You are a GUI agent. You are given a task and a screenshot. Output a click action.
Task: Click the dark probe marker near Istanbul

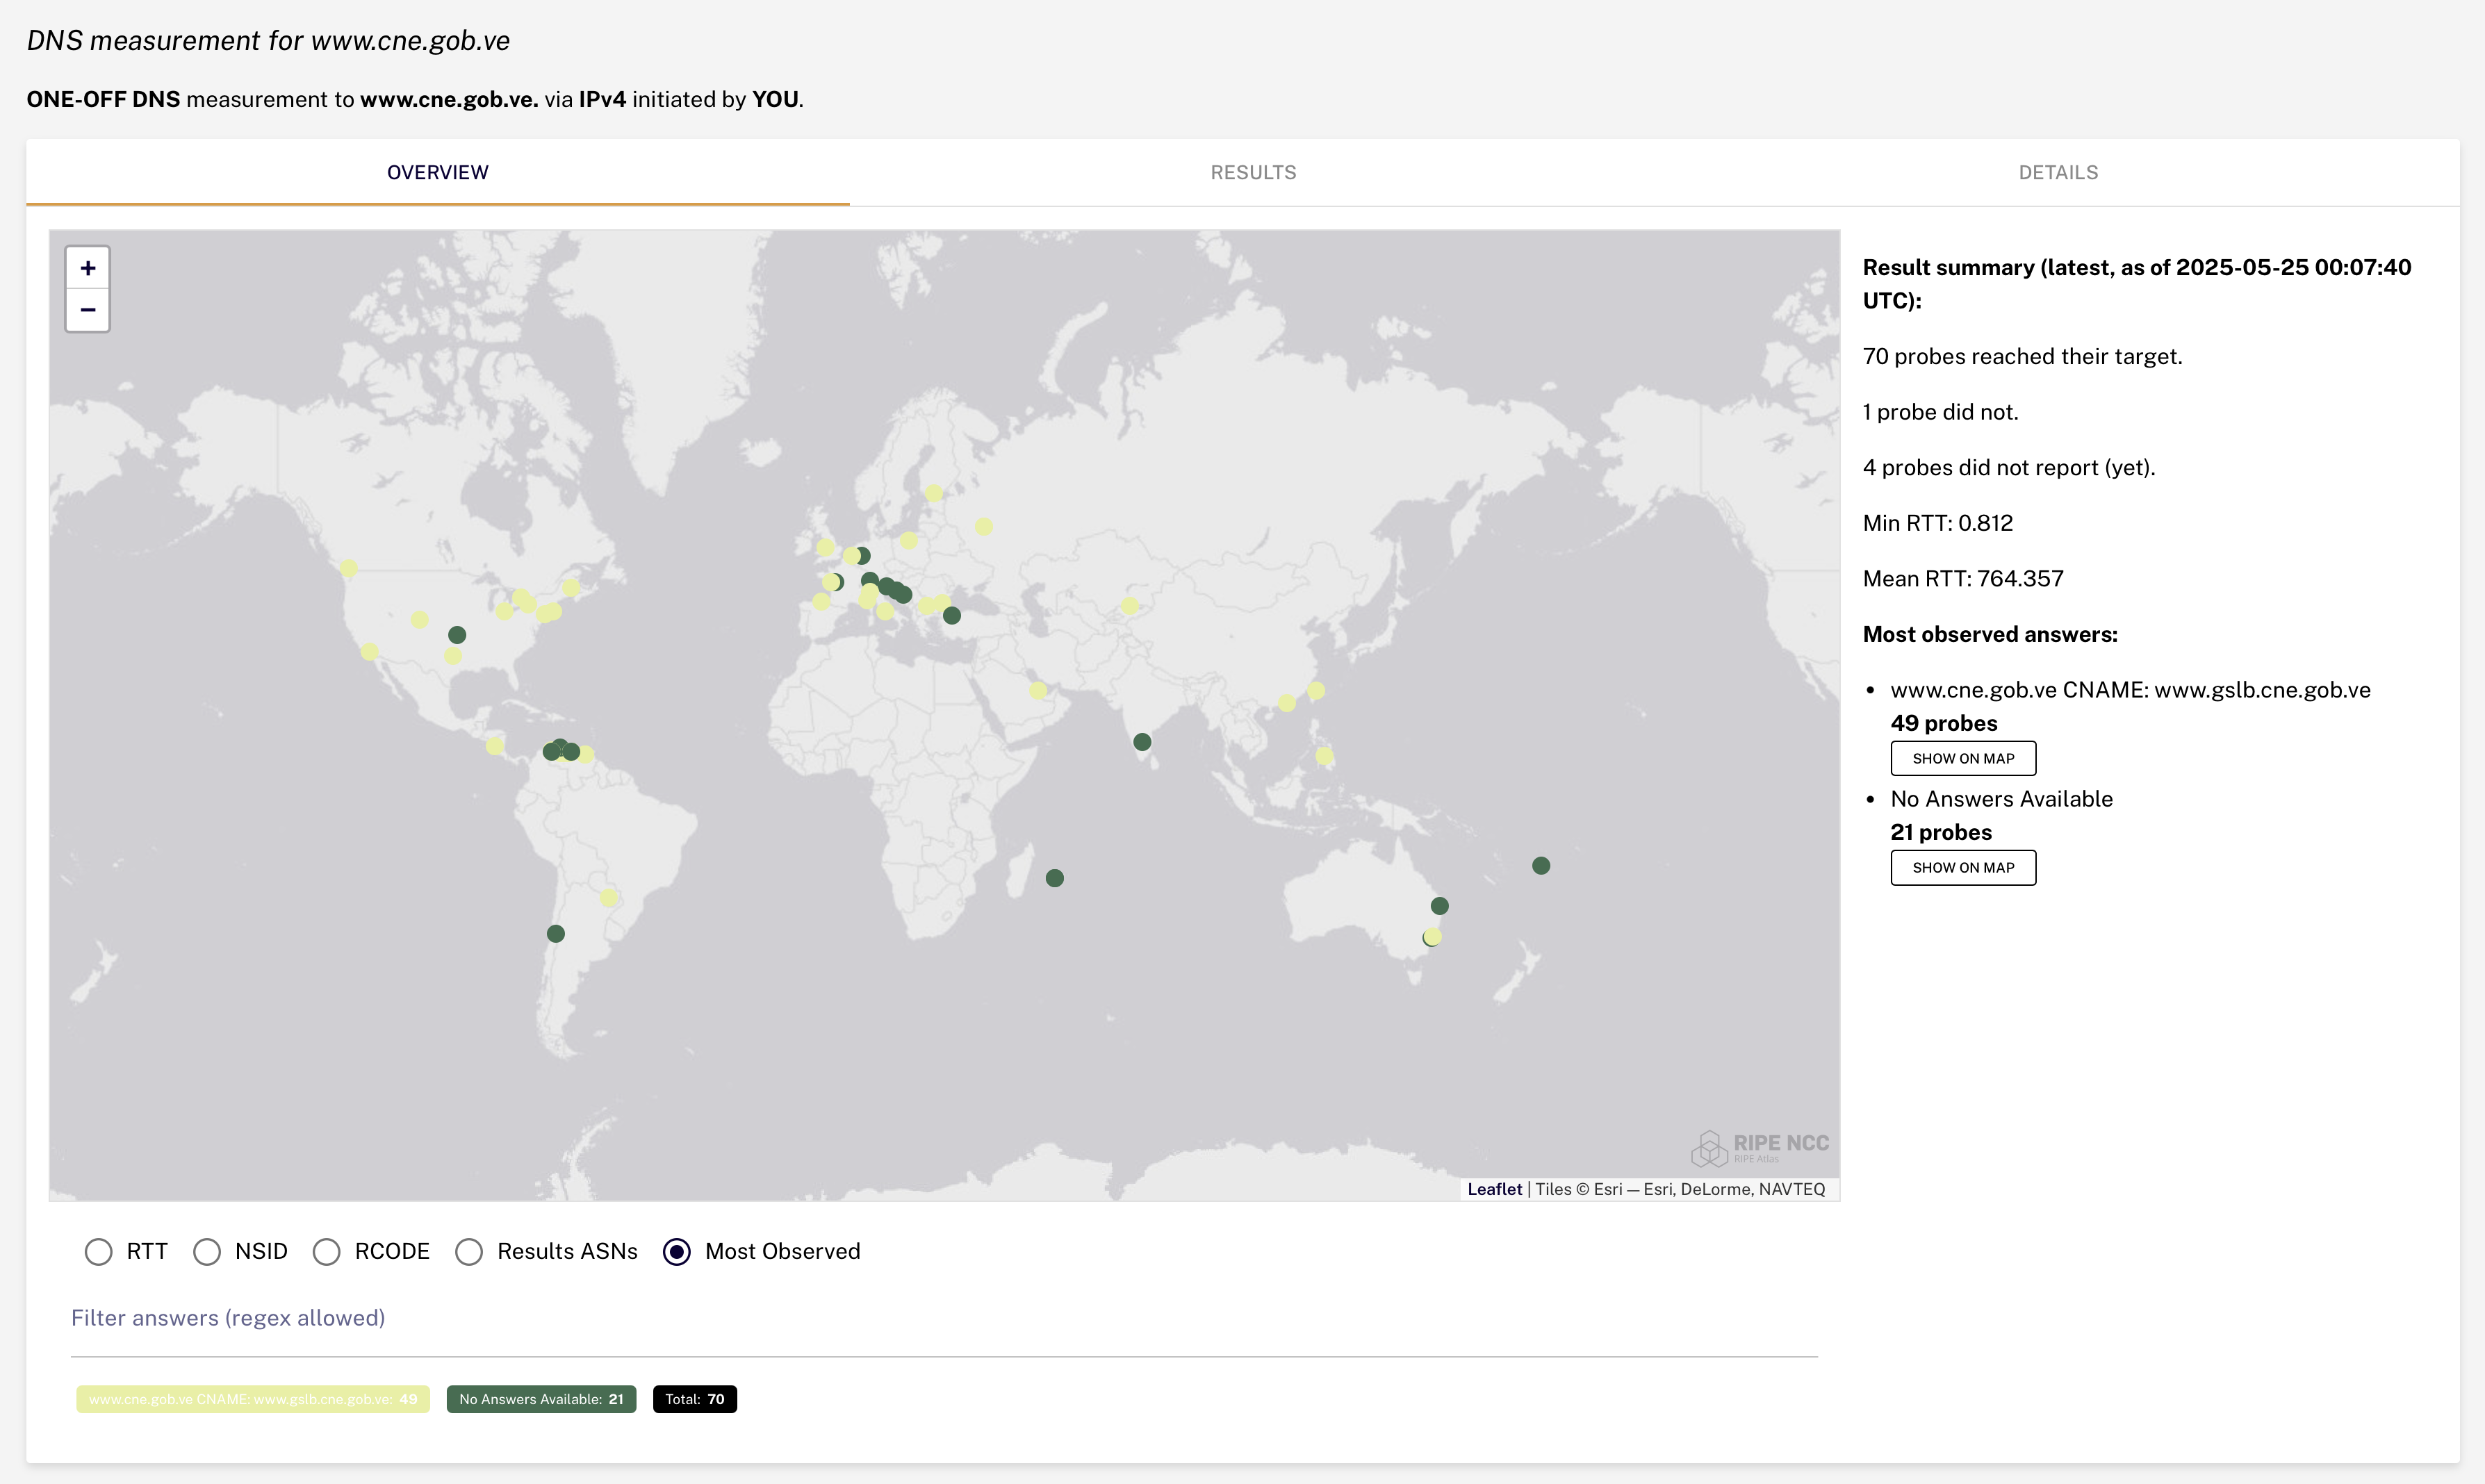[952, 616]
